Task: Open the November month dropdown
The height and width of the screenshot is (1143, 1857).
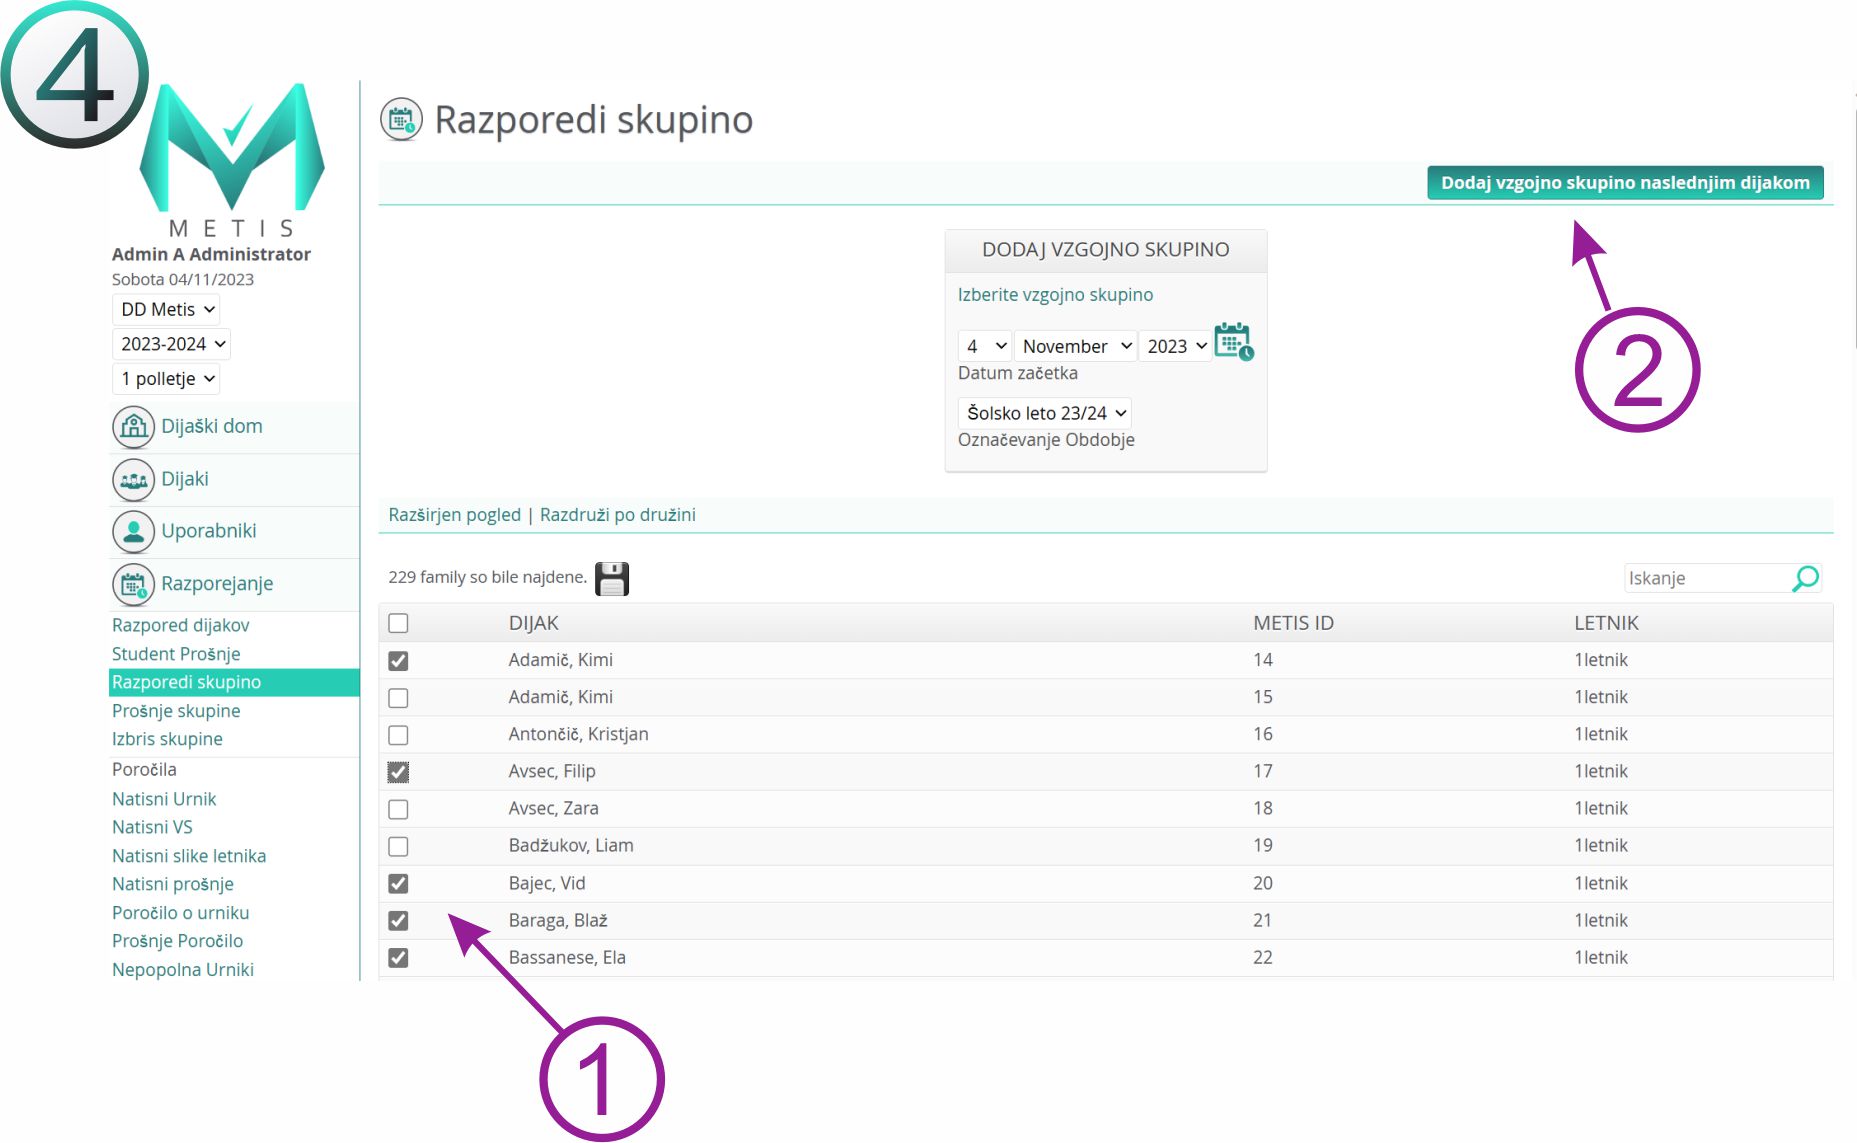Action: click(x=1076, y=346)
